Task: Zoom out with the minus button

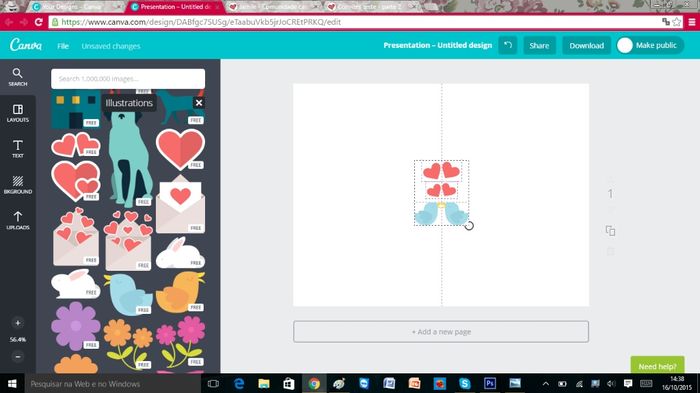Action: click(17, 357)
